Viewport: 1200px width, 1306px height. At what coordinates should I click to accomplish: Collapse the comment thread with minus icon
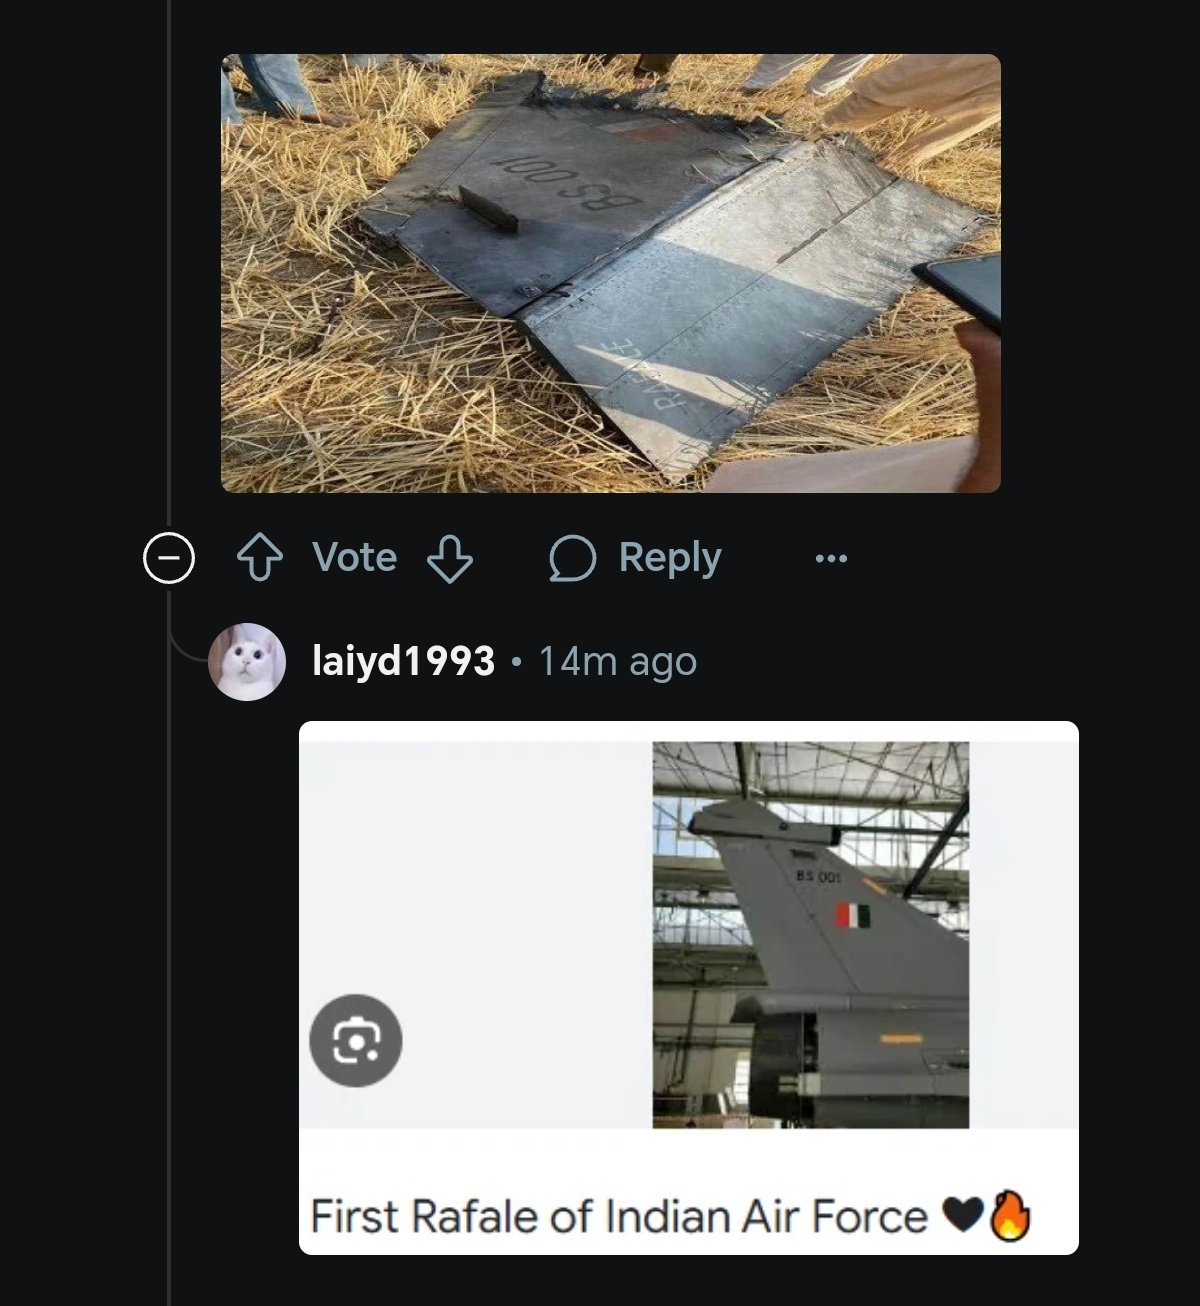[x=169, y=557]
